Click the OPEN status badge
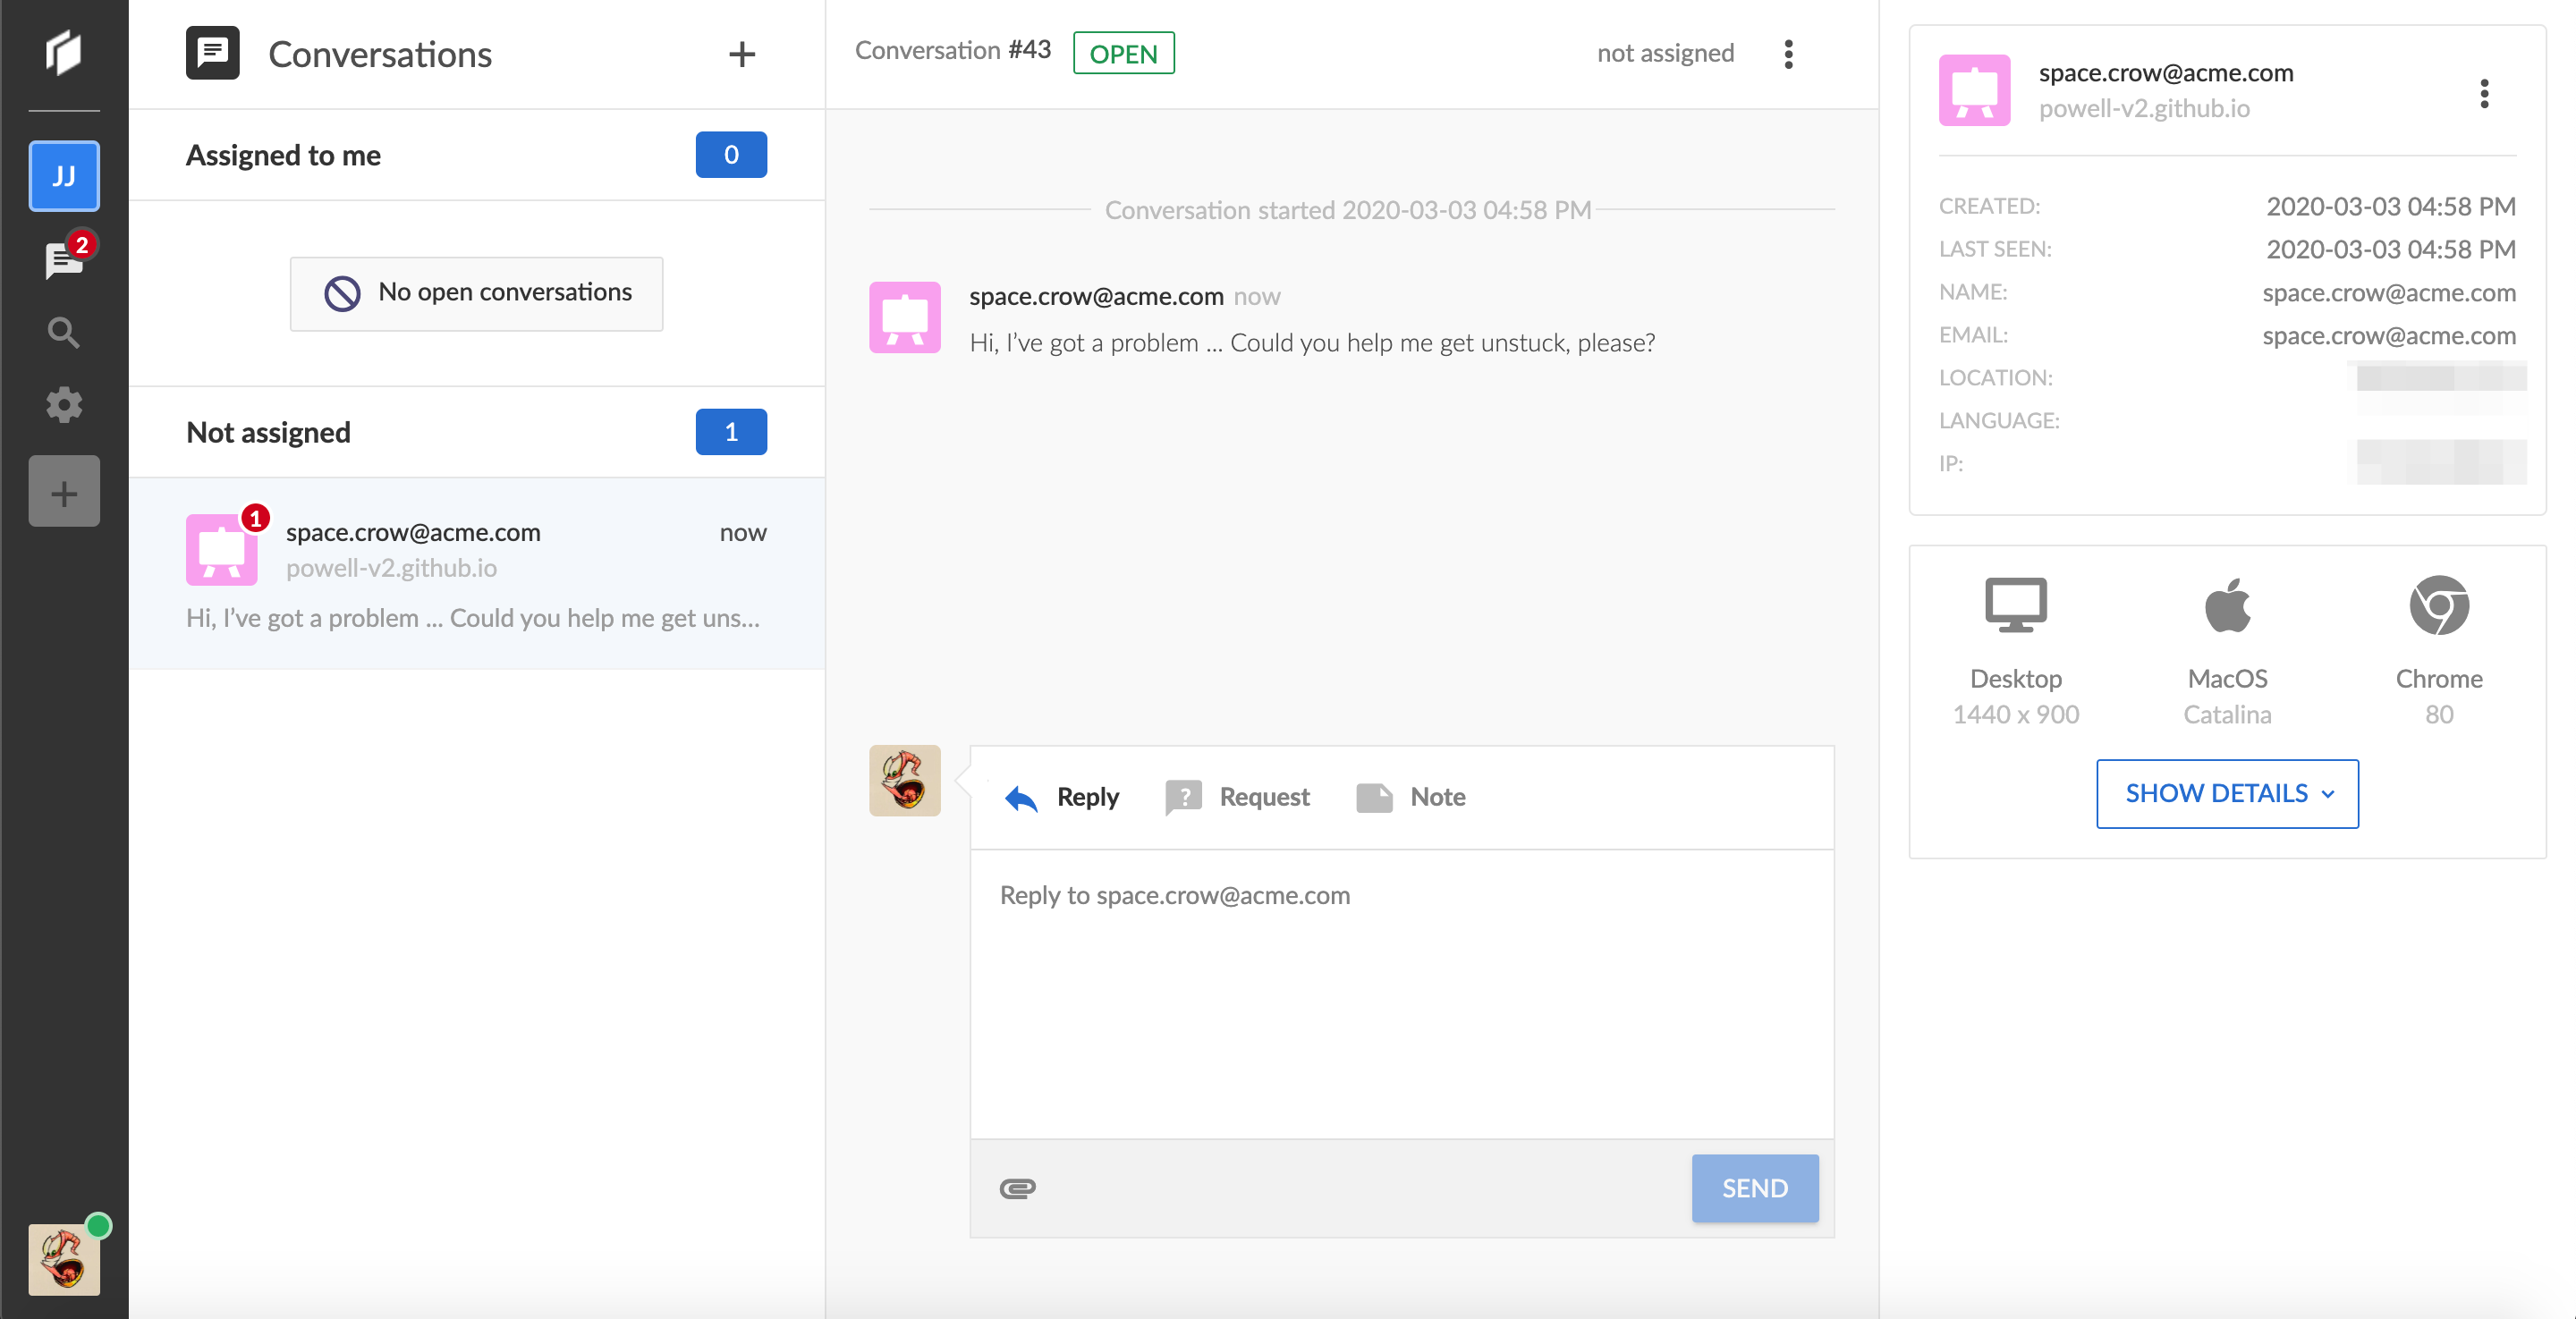Viewport: 2576px width, 1319px height. pyautogui.click(x=1123, y=54)
